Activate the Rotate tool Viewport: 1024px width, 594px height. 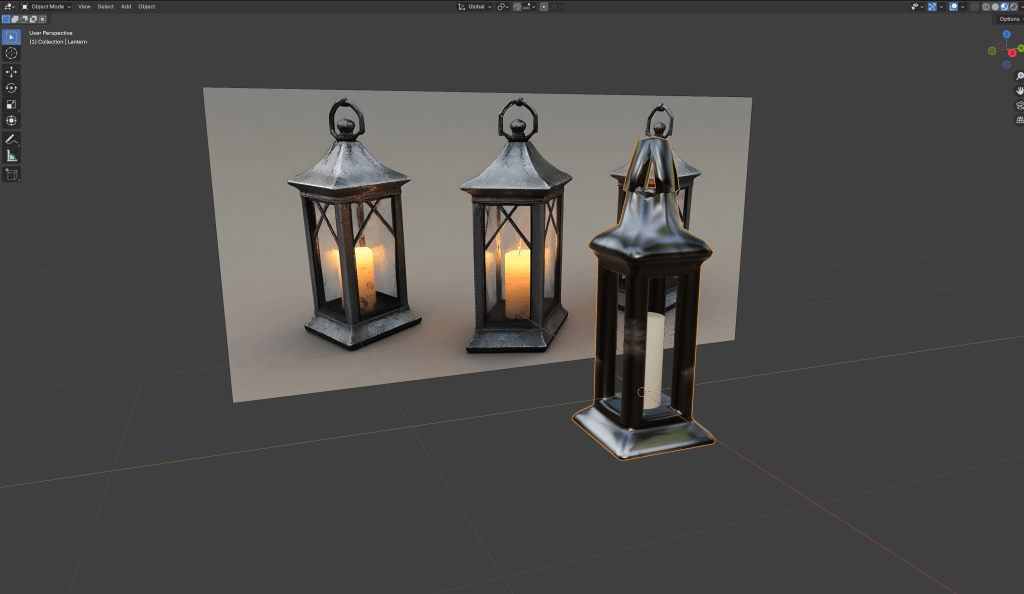tap(11, 88)
